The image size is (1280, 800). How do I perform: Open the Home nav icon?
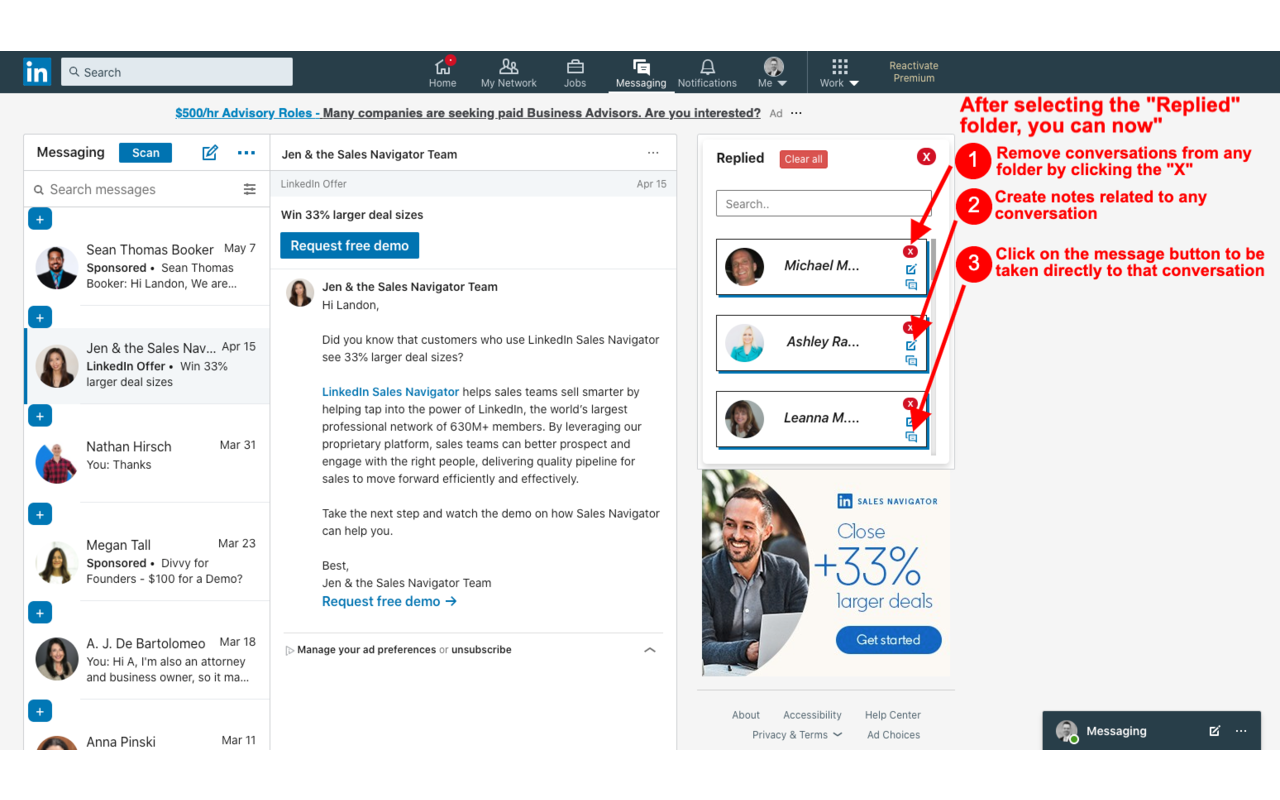point(443,73)
